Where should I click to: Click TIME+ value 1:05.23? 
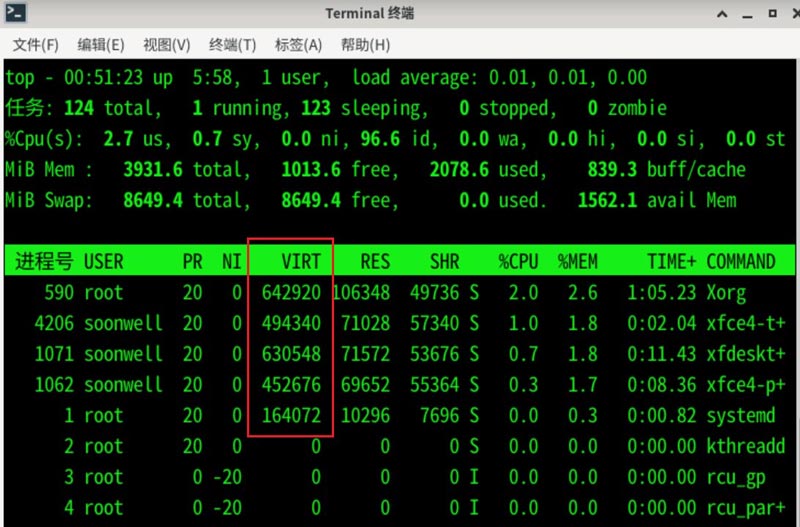pyautogui.click(x=662, y=293)
